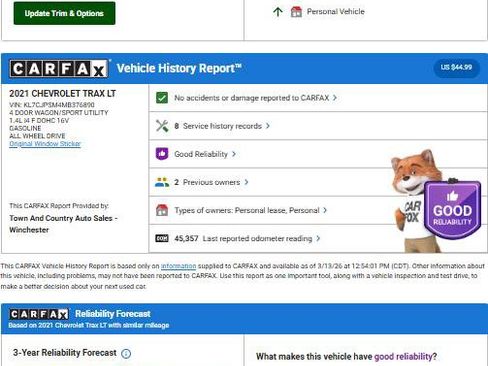Open the Original Window Sticker link
This screenshot has height=366, width=488.
[x=45, y=144]
